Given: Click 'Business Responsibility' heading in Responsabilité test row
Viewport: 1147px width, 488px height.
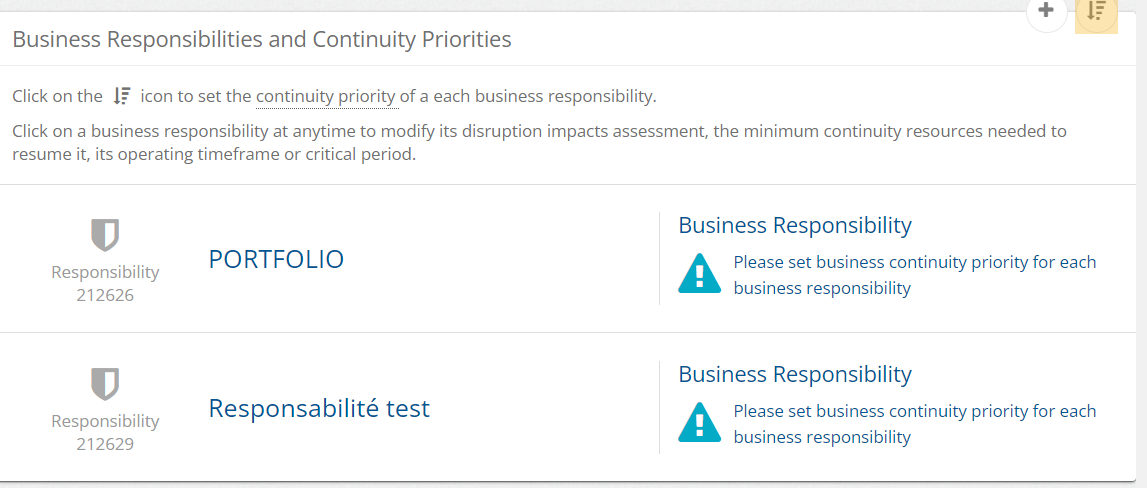Looking at the screenshot, I should [795, 375].
